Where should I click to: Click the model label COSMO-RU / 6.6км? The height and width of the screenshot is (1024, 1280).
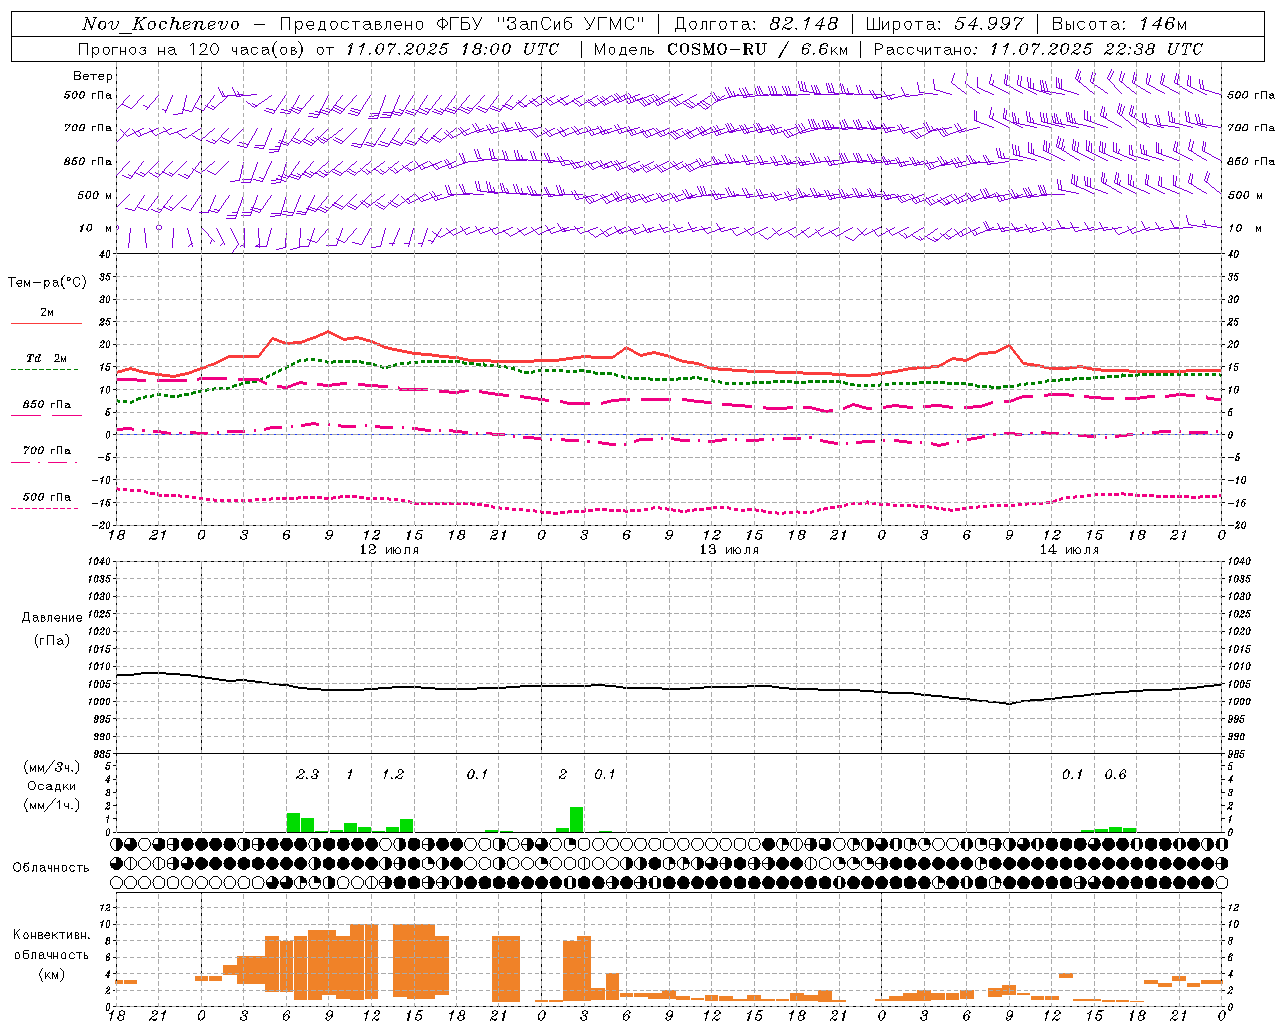coord(757,49)
